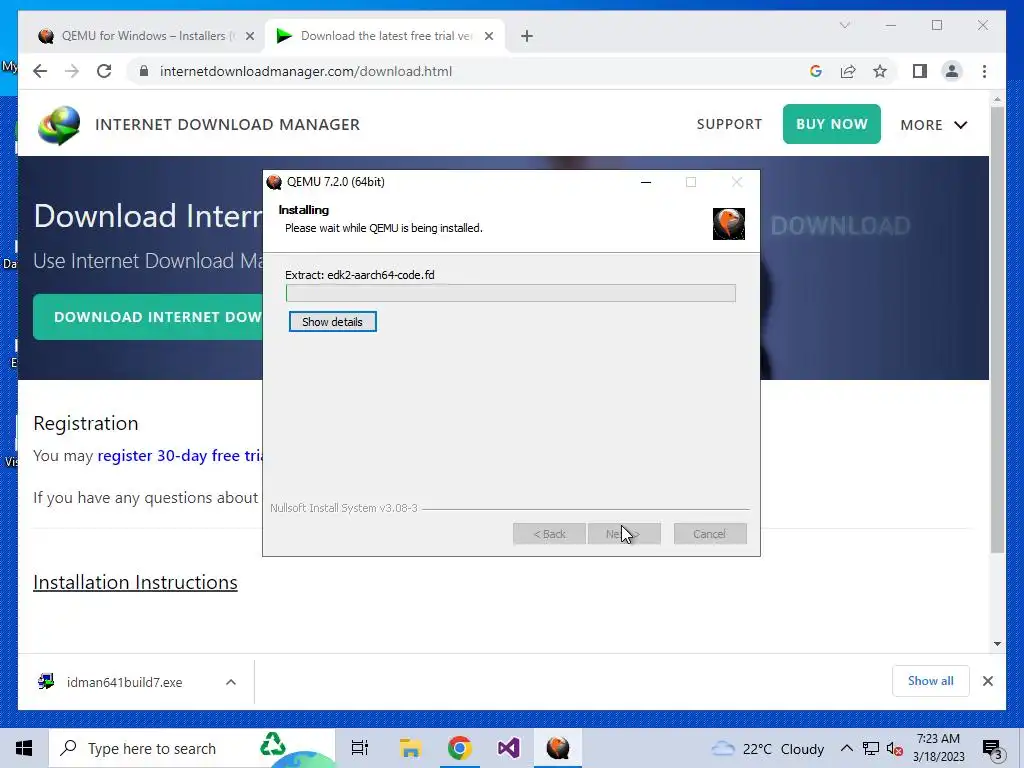Viewport: 1024px width, 768px height.
Task: Click the disabled Back button in installer
Action: (x=549, y=534)
